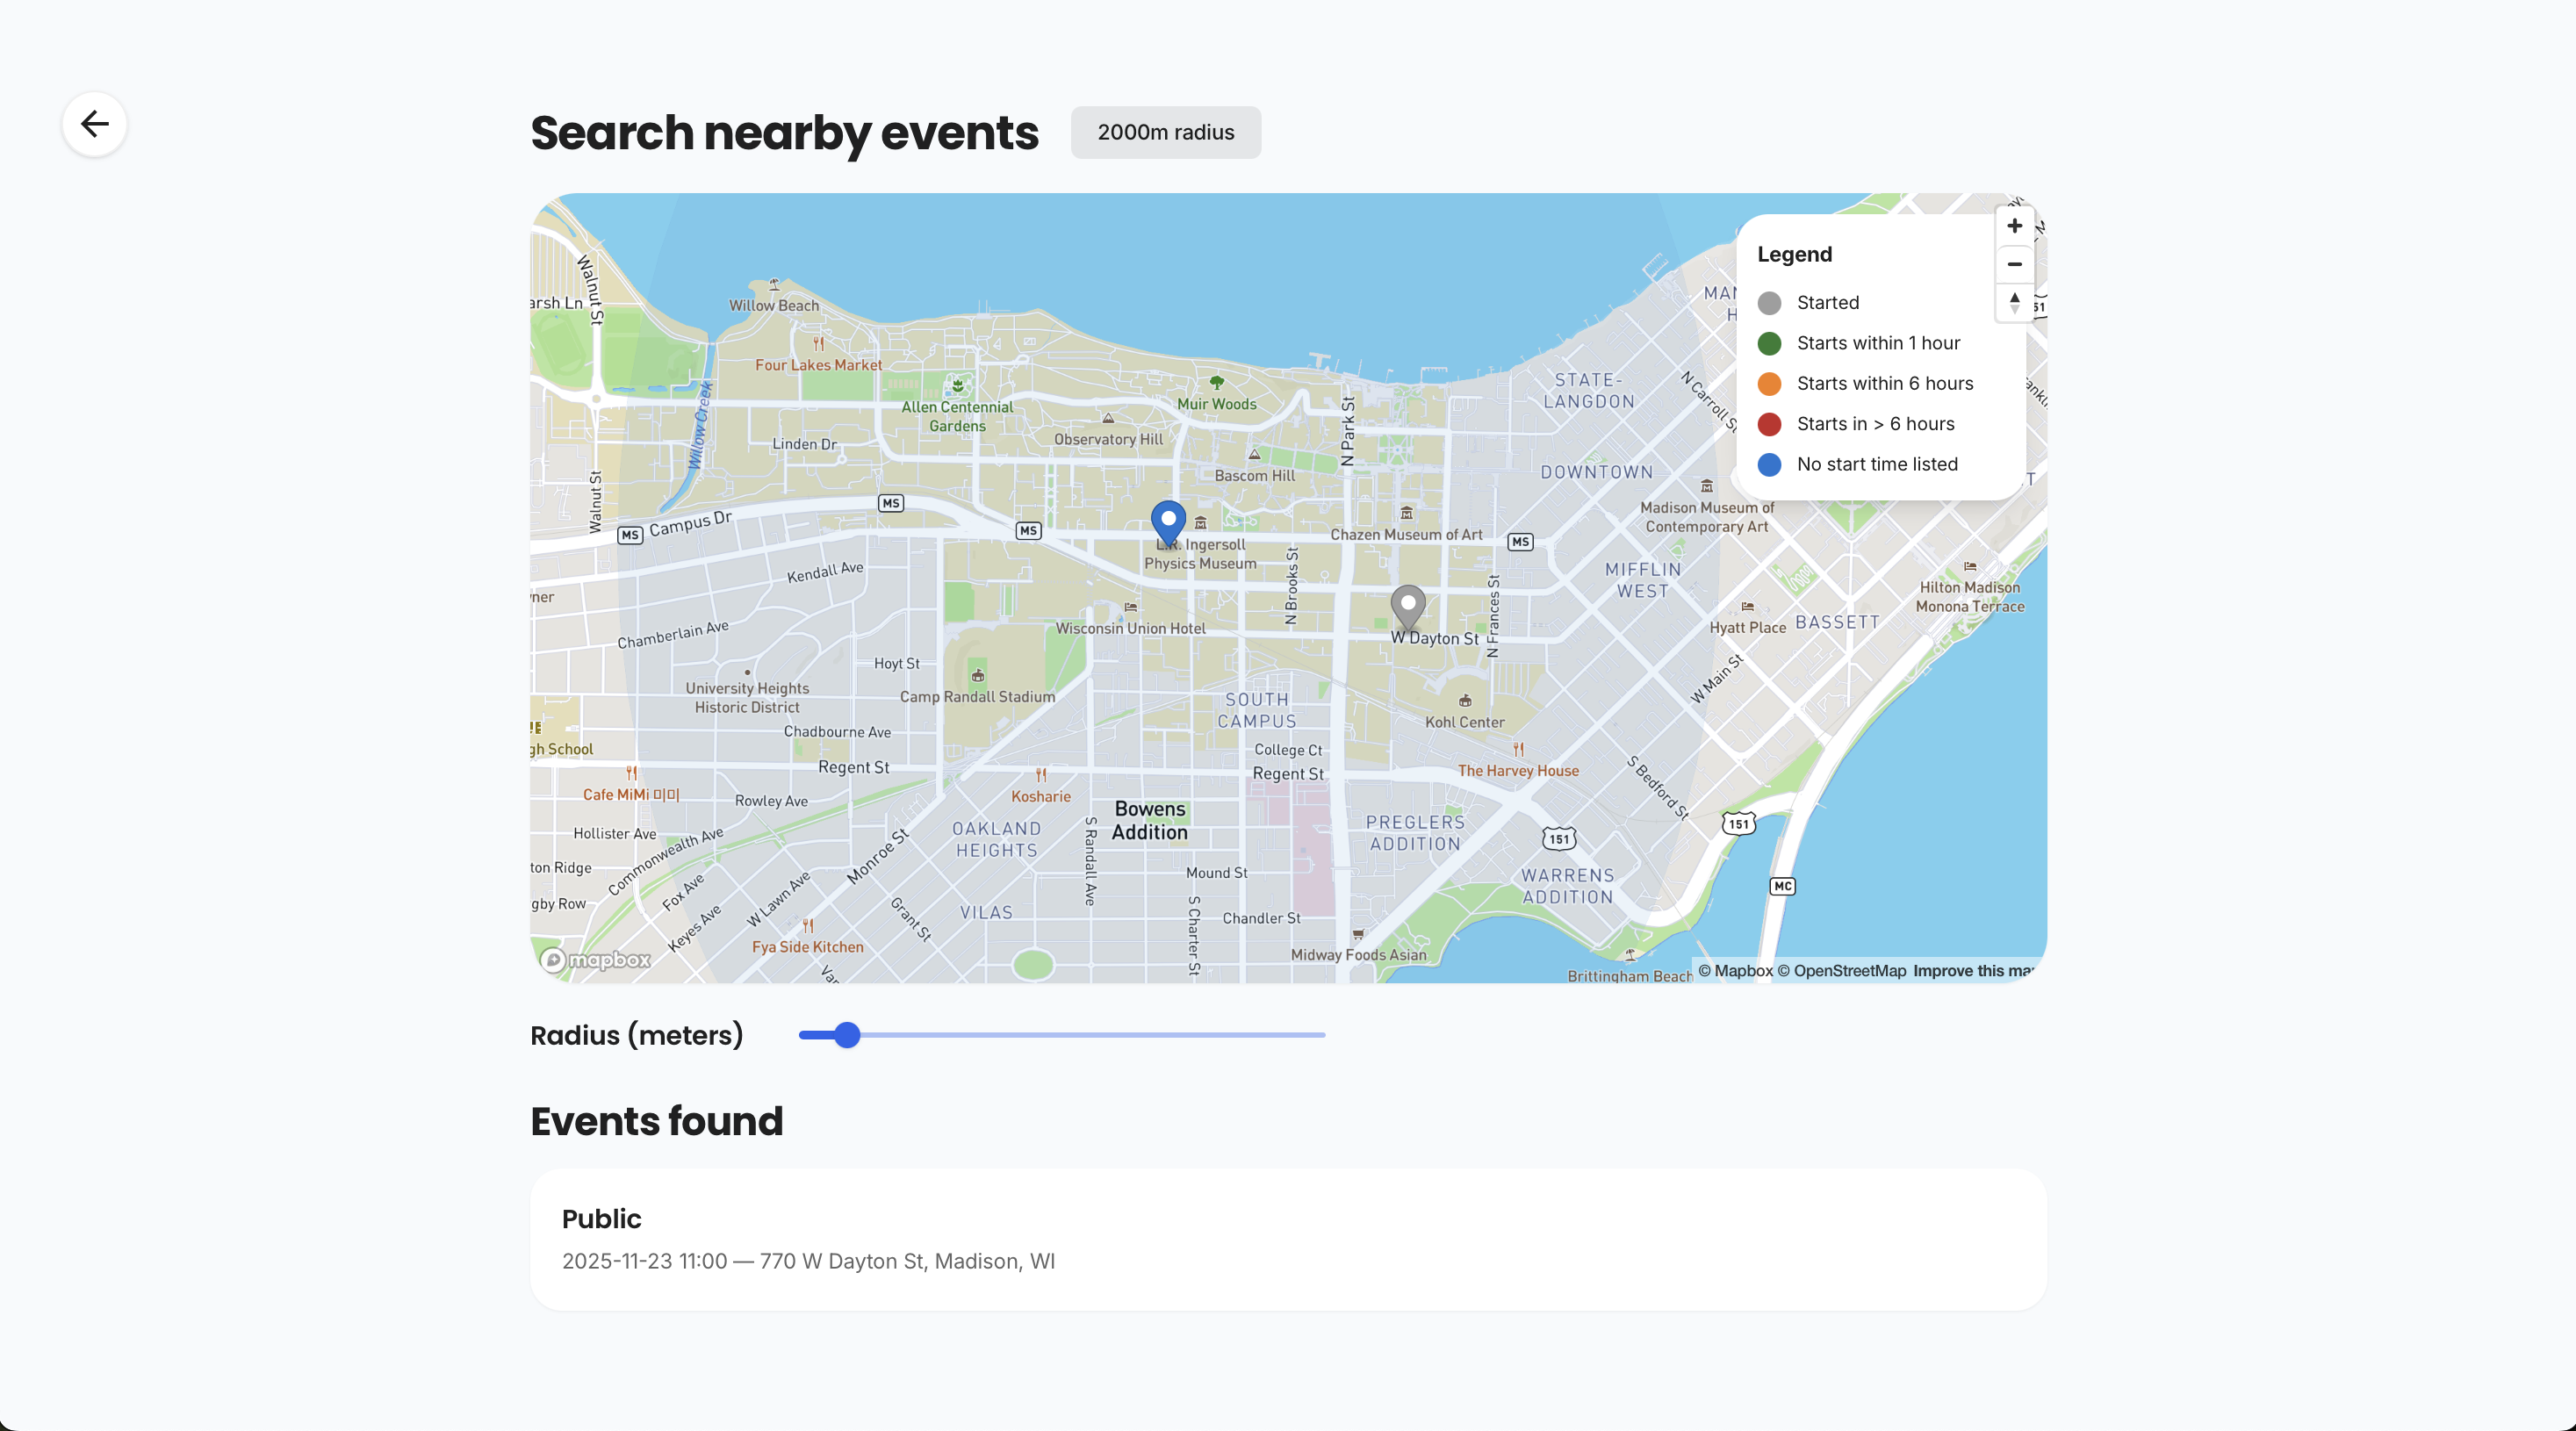Click the gray Started legend dot
This screenshot has width=2576, height=1431.
tap(1769, 303)
